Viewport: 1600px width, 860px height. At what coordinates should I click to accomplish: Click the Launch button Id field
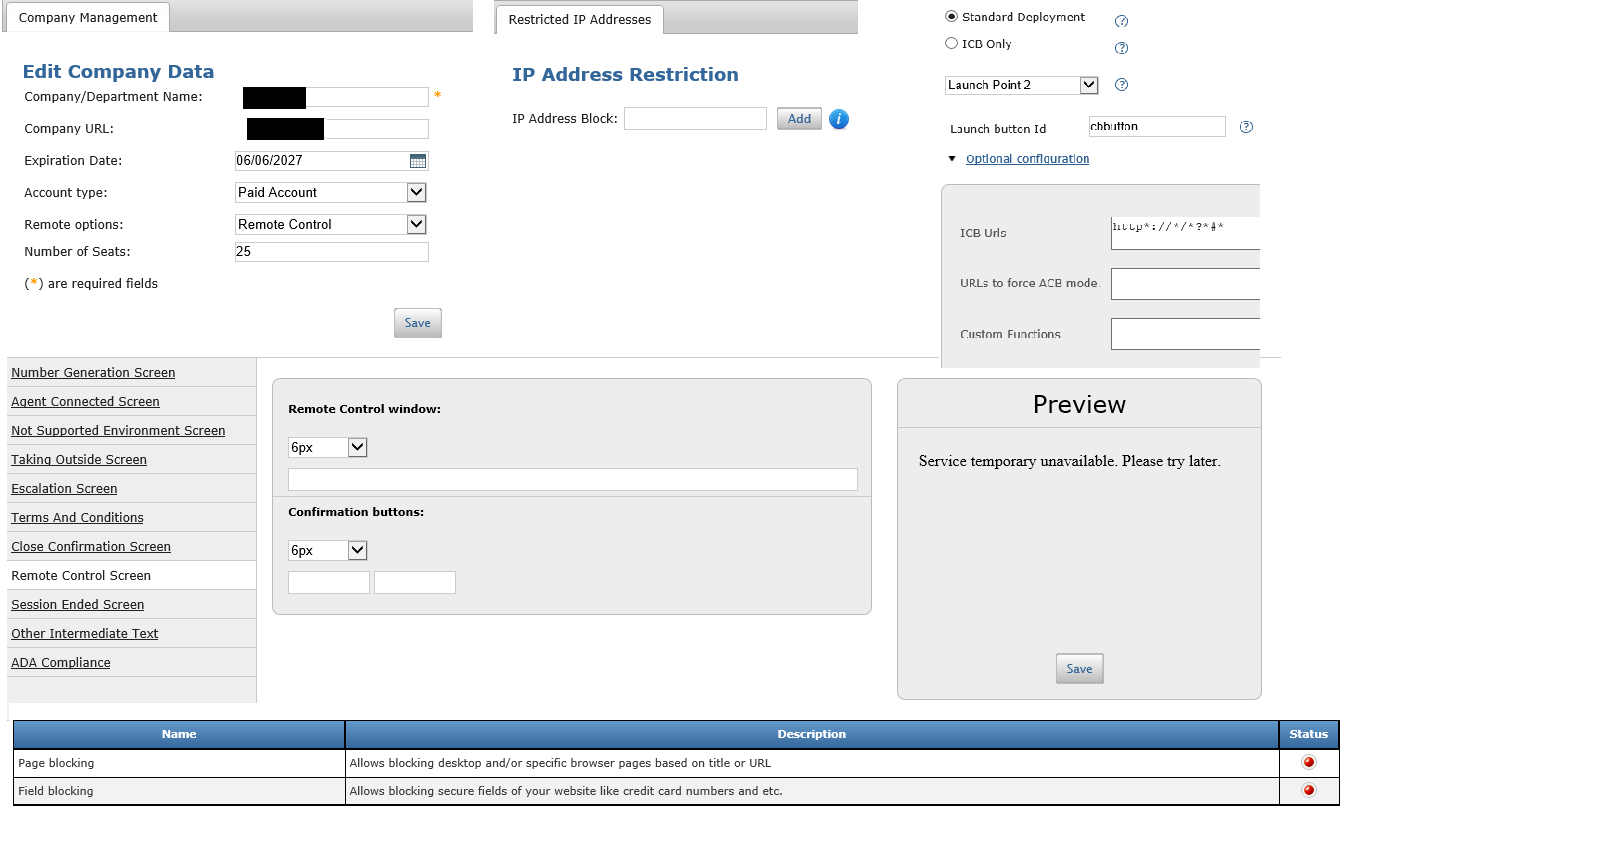(x=1157, y=127)
